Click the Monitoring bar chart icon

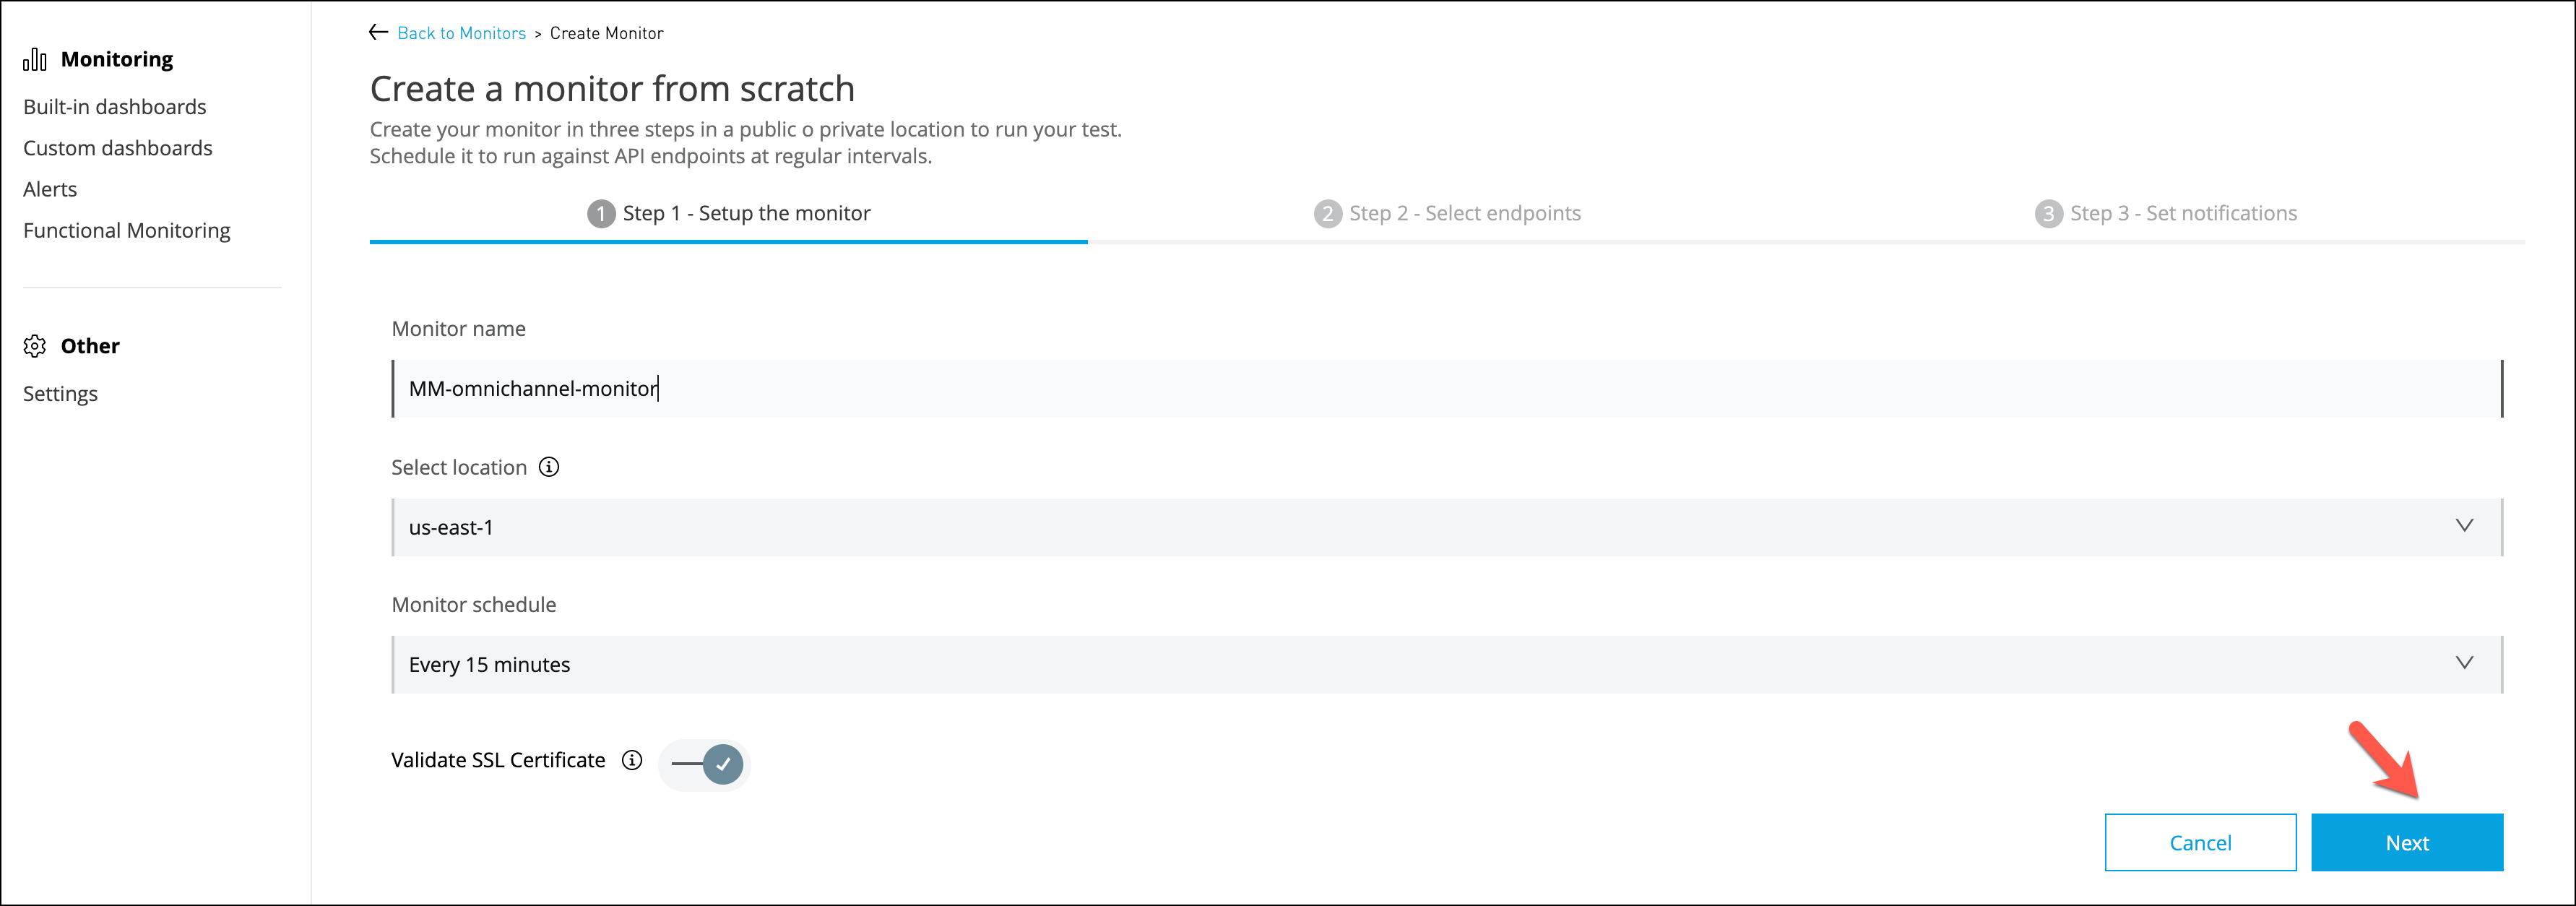click(35, 59)
